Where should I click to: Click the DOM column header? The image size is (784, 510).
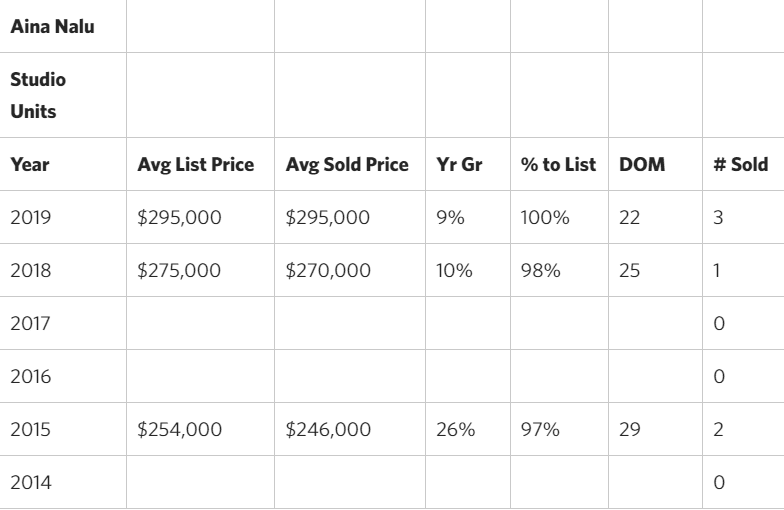point(656,164)
